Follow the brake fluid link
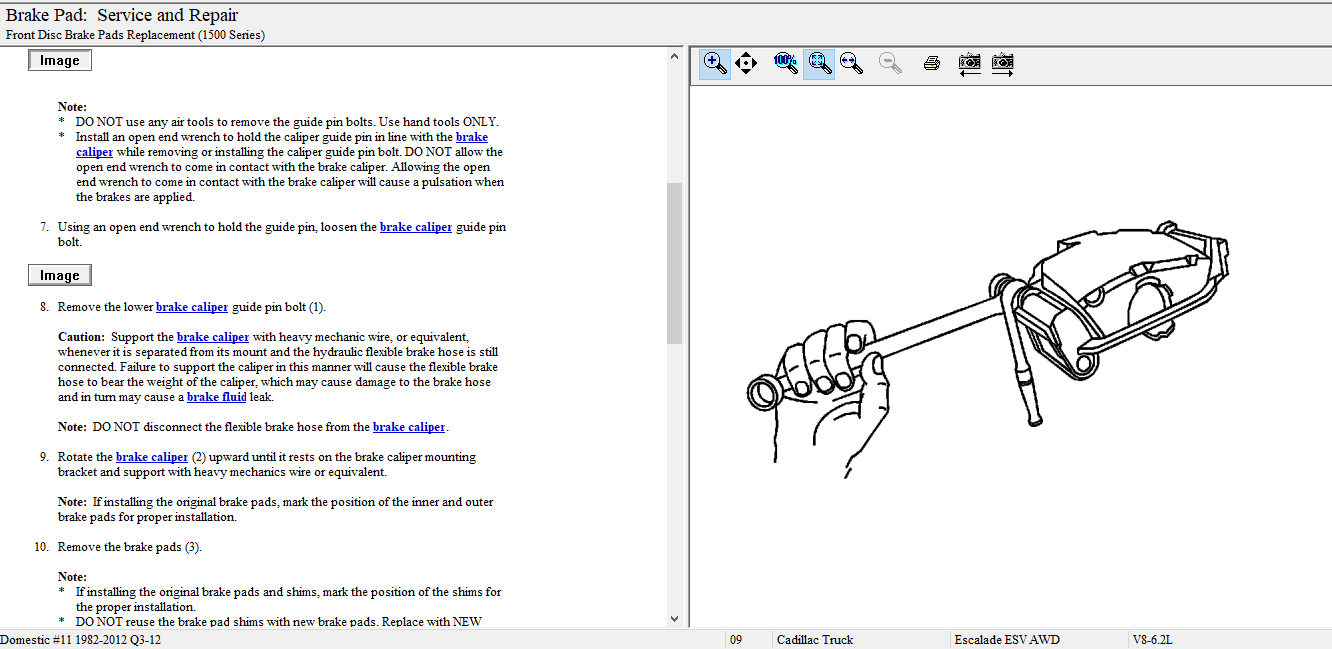 216,397
